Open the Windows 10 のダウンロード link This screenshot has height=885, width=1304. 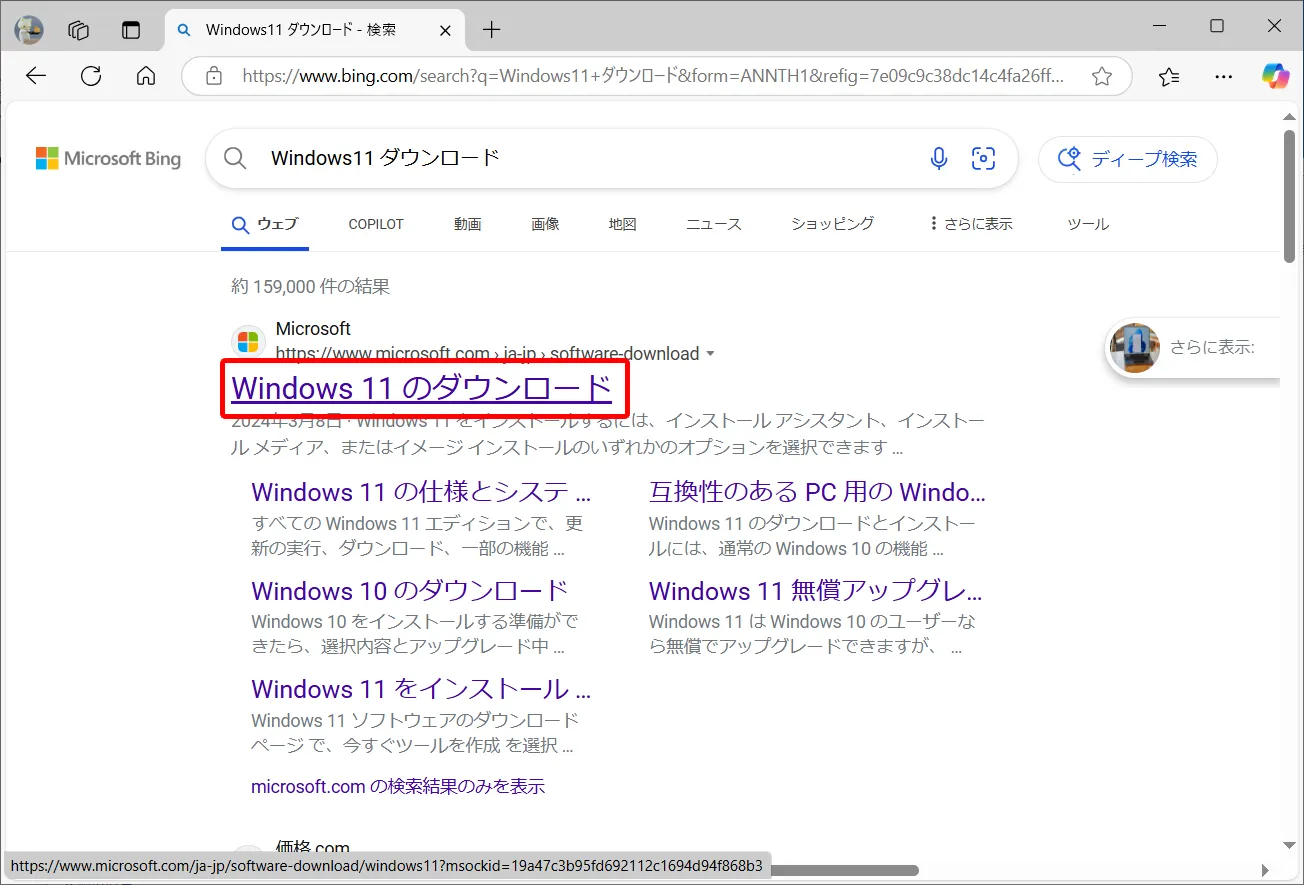[410, 590]
